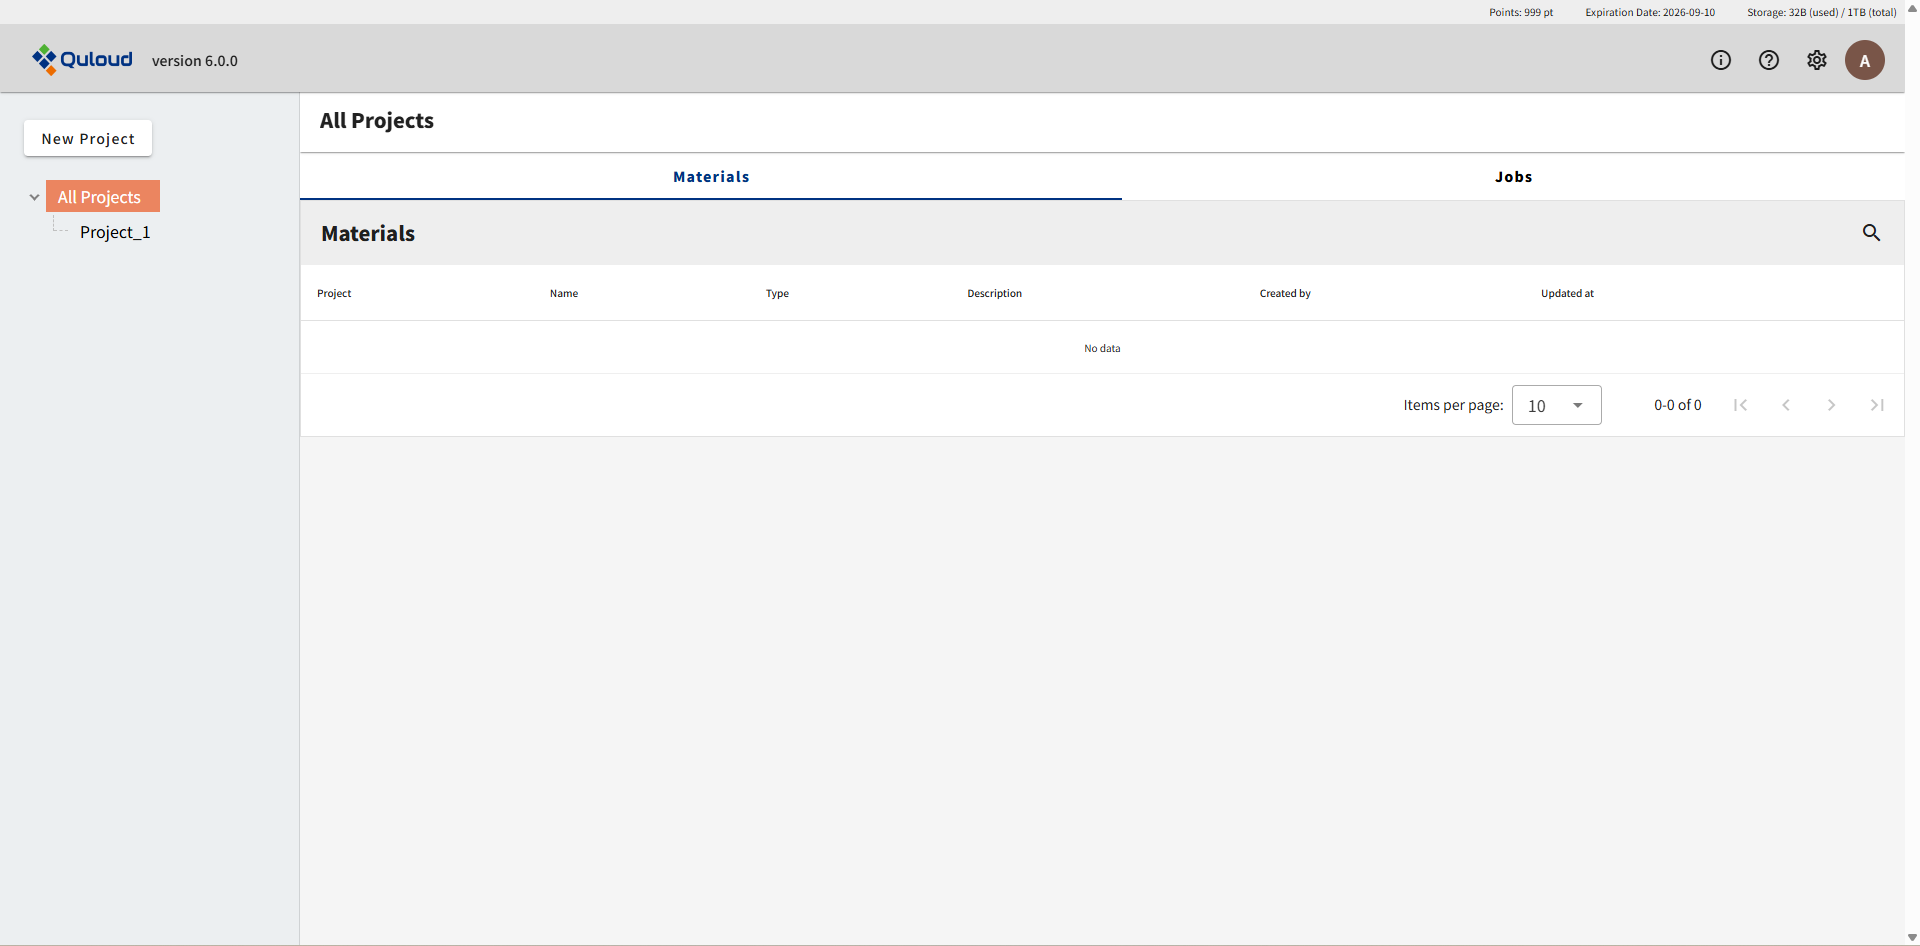Open the information icon in header
The image size is (1920, 946).
coord(1720,60)
